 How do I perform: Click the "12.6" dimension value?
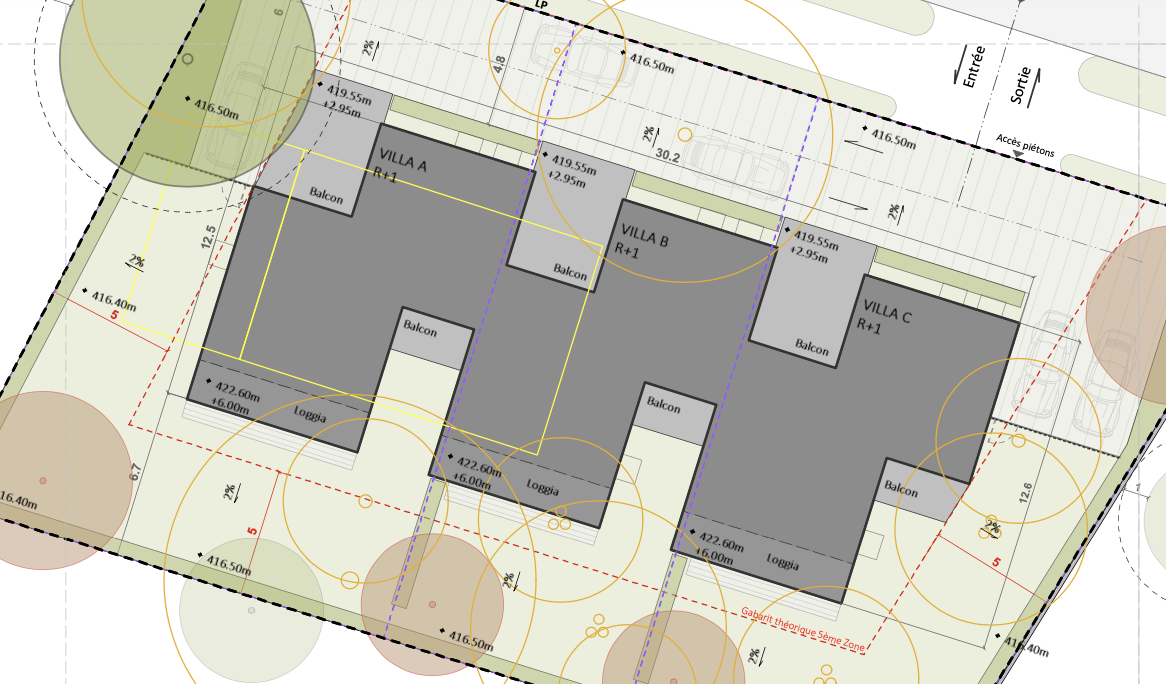(1025, 494)
